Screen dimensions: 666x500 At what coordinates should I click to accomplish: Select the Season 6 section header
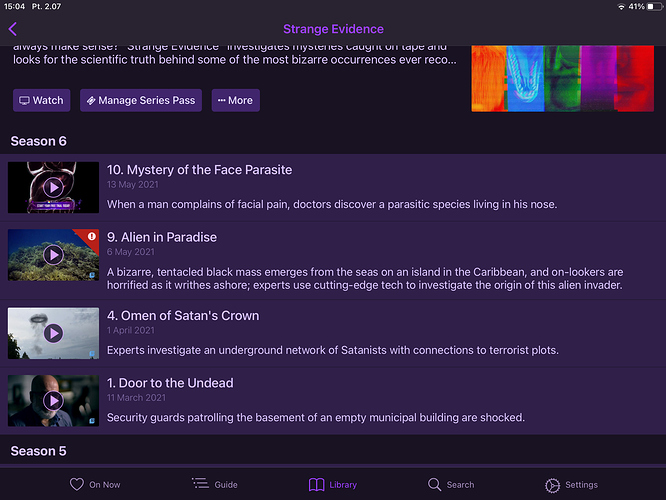click(38, 141)
